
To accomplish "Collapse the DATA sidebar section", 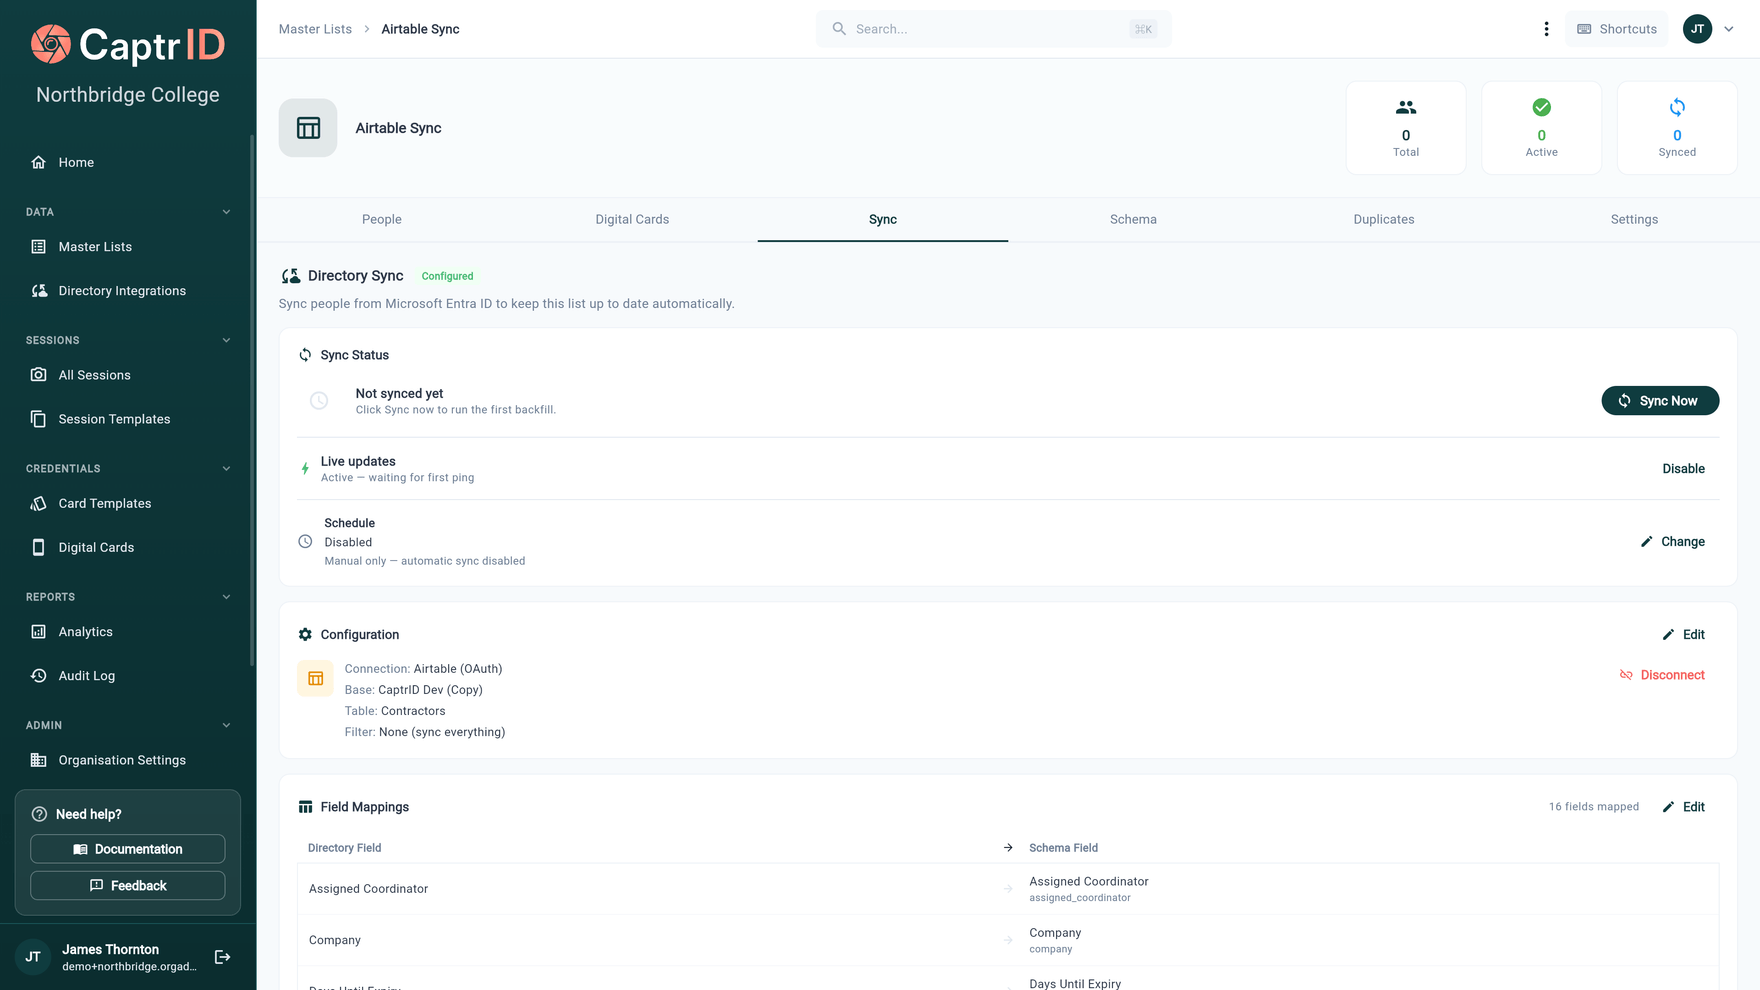I will click(226, 212).
